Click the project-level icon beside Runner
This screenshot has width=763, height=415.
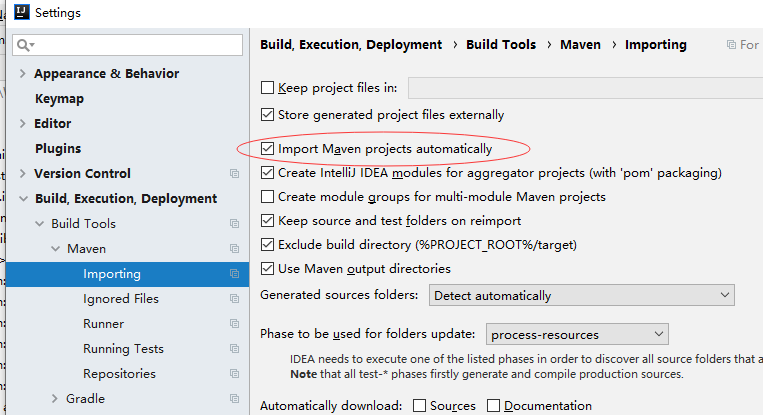coord(235,324)
